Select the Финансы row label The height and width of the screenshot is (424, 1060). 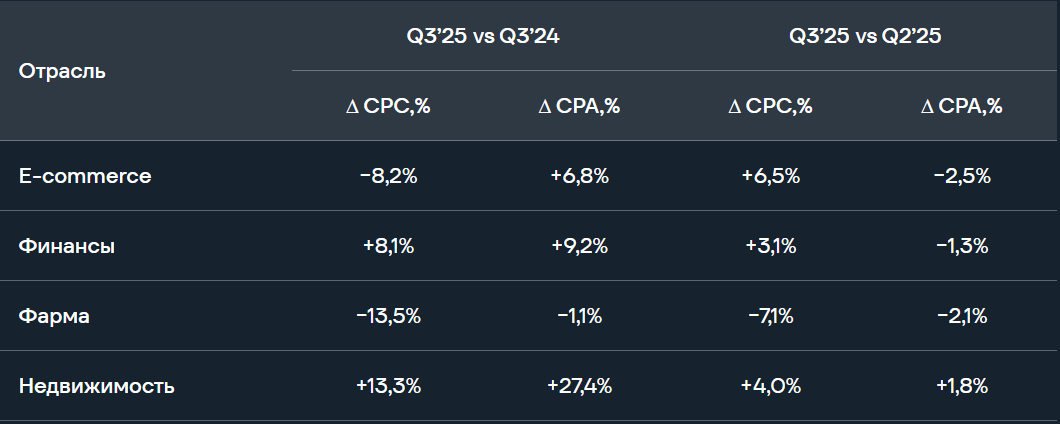click(66, 246)
